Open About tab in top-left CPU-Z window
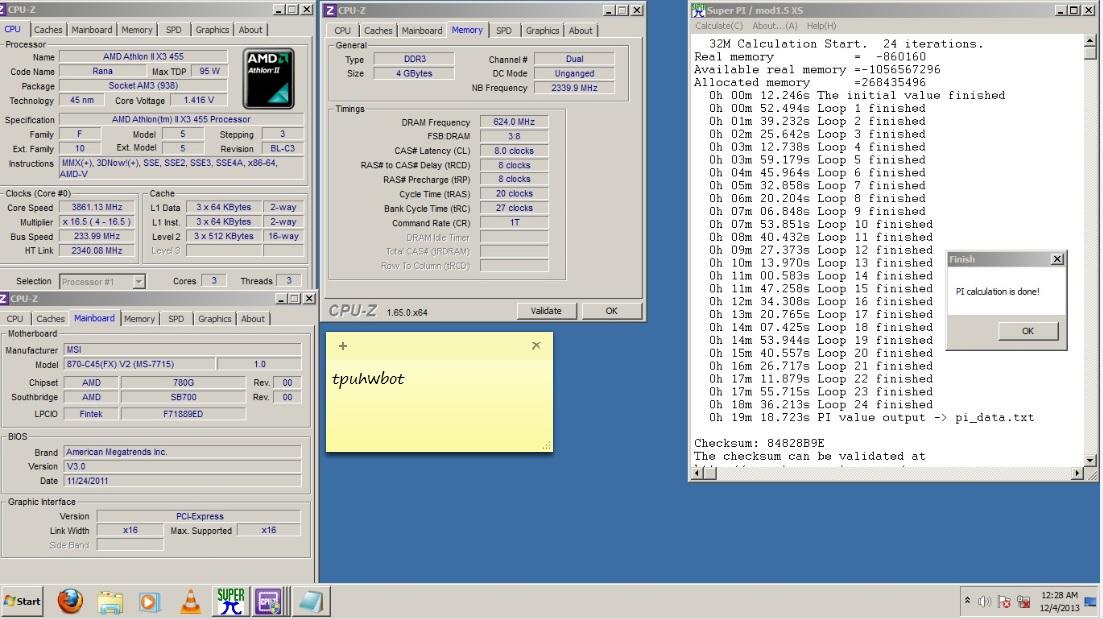 pos(250,30)
